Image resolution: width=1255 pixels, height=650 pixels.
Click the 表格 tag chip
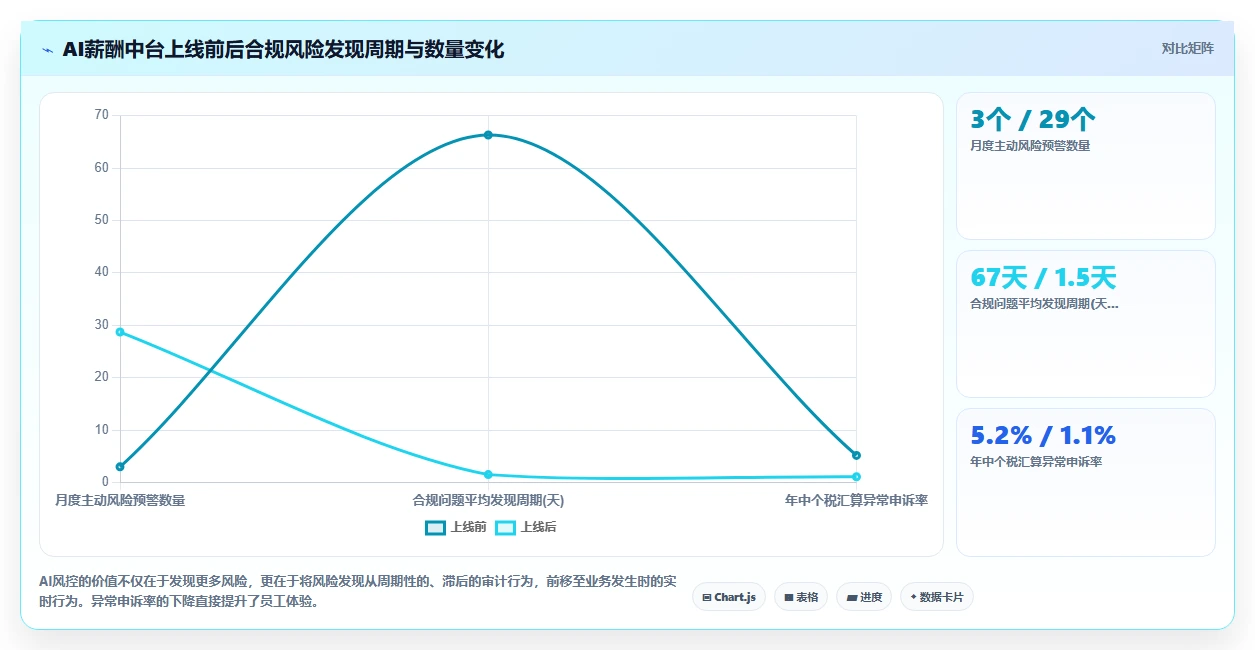point(801,597)
